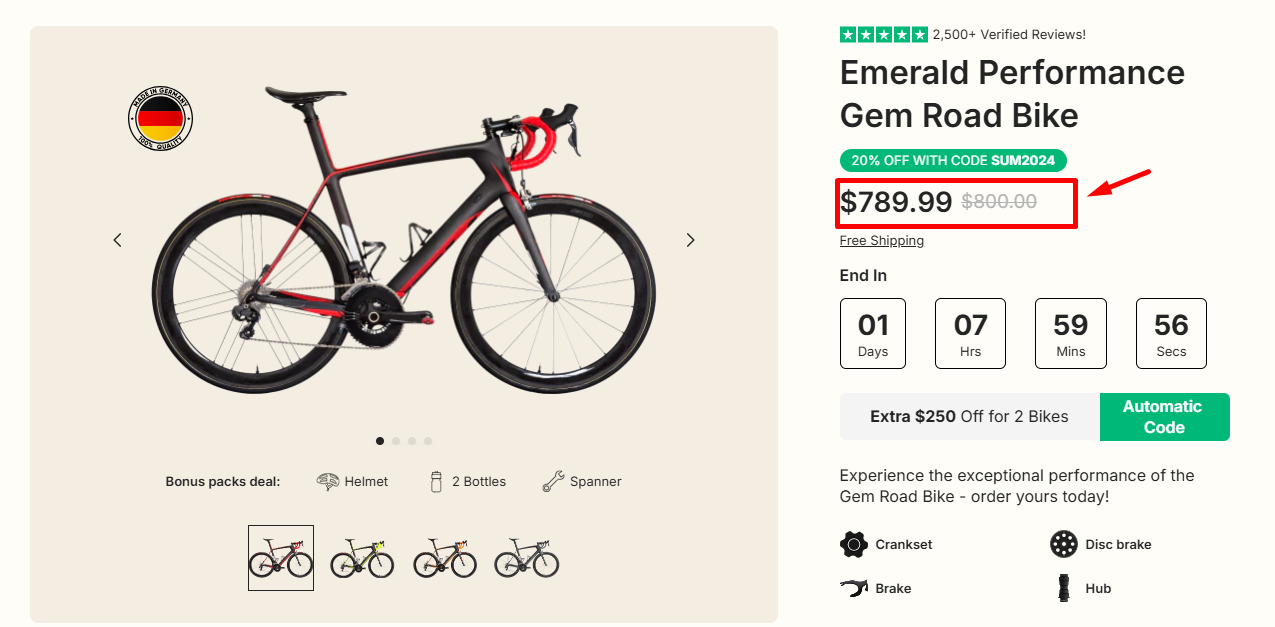The image size is (1275, 627).
Task: Go back using the left carousel arrow
Action: tap(117, 240)
